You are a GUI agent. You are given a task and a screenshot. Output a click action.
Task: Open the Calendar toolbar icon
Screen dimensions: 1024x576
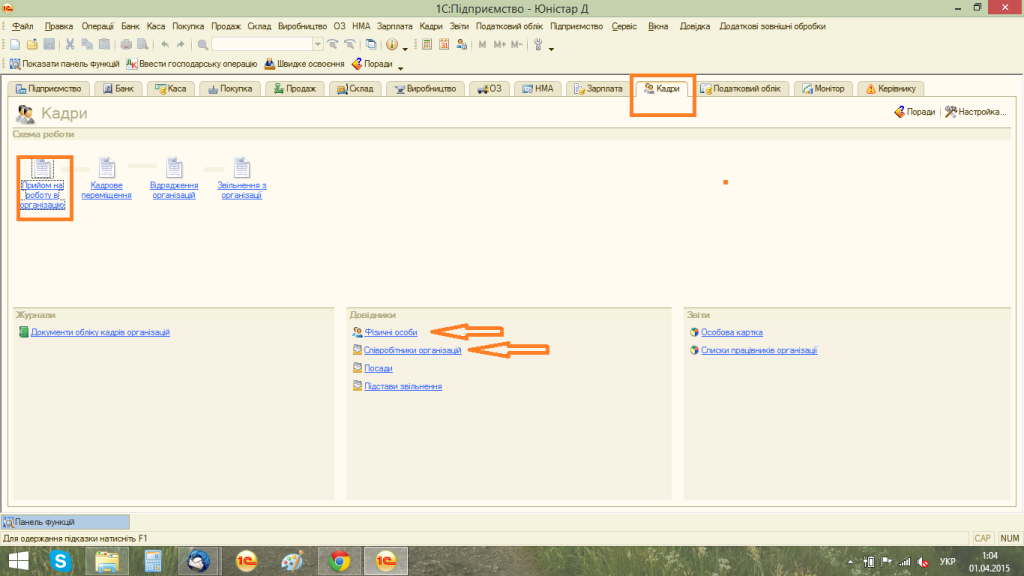[444, 44]
